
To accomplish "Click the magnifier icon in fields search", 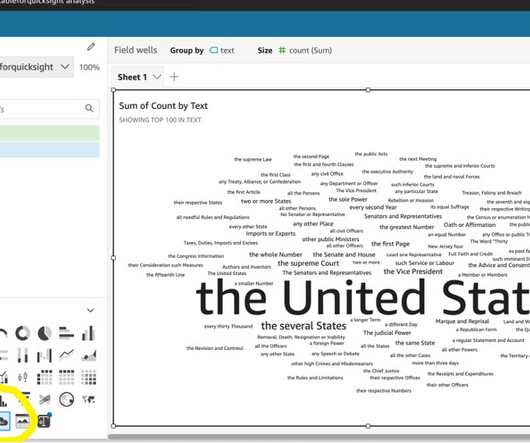I will 89,108.
